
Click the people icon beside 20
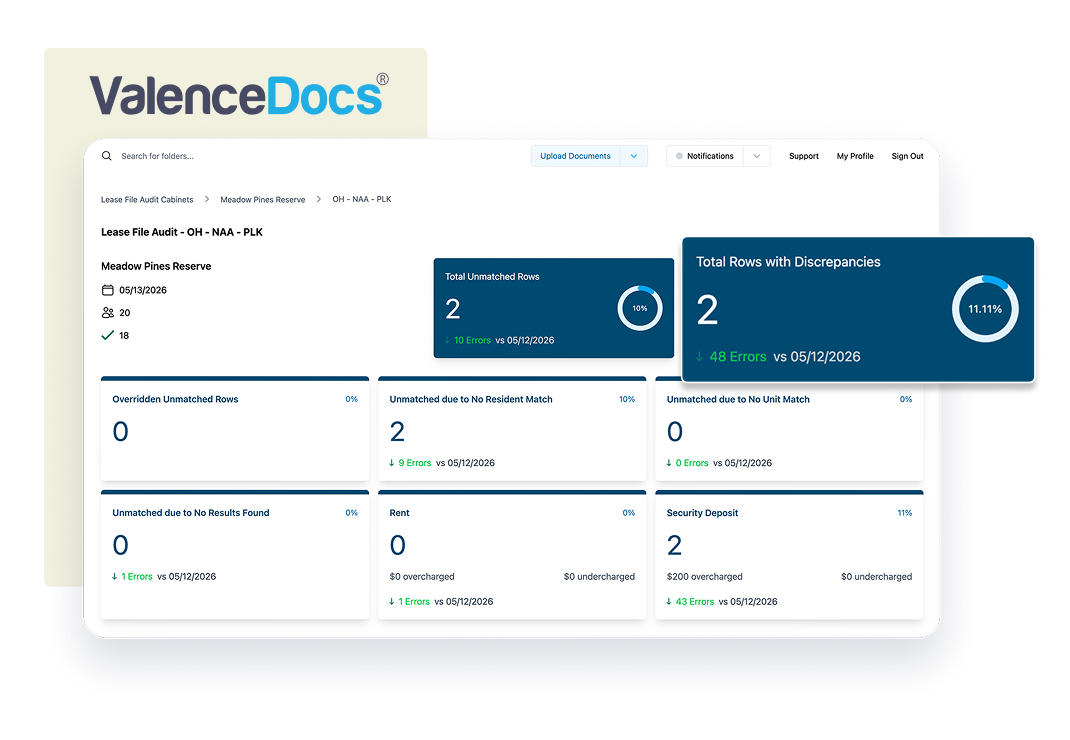pos(108,313)
